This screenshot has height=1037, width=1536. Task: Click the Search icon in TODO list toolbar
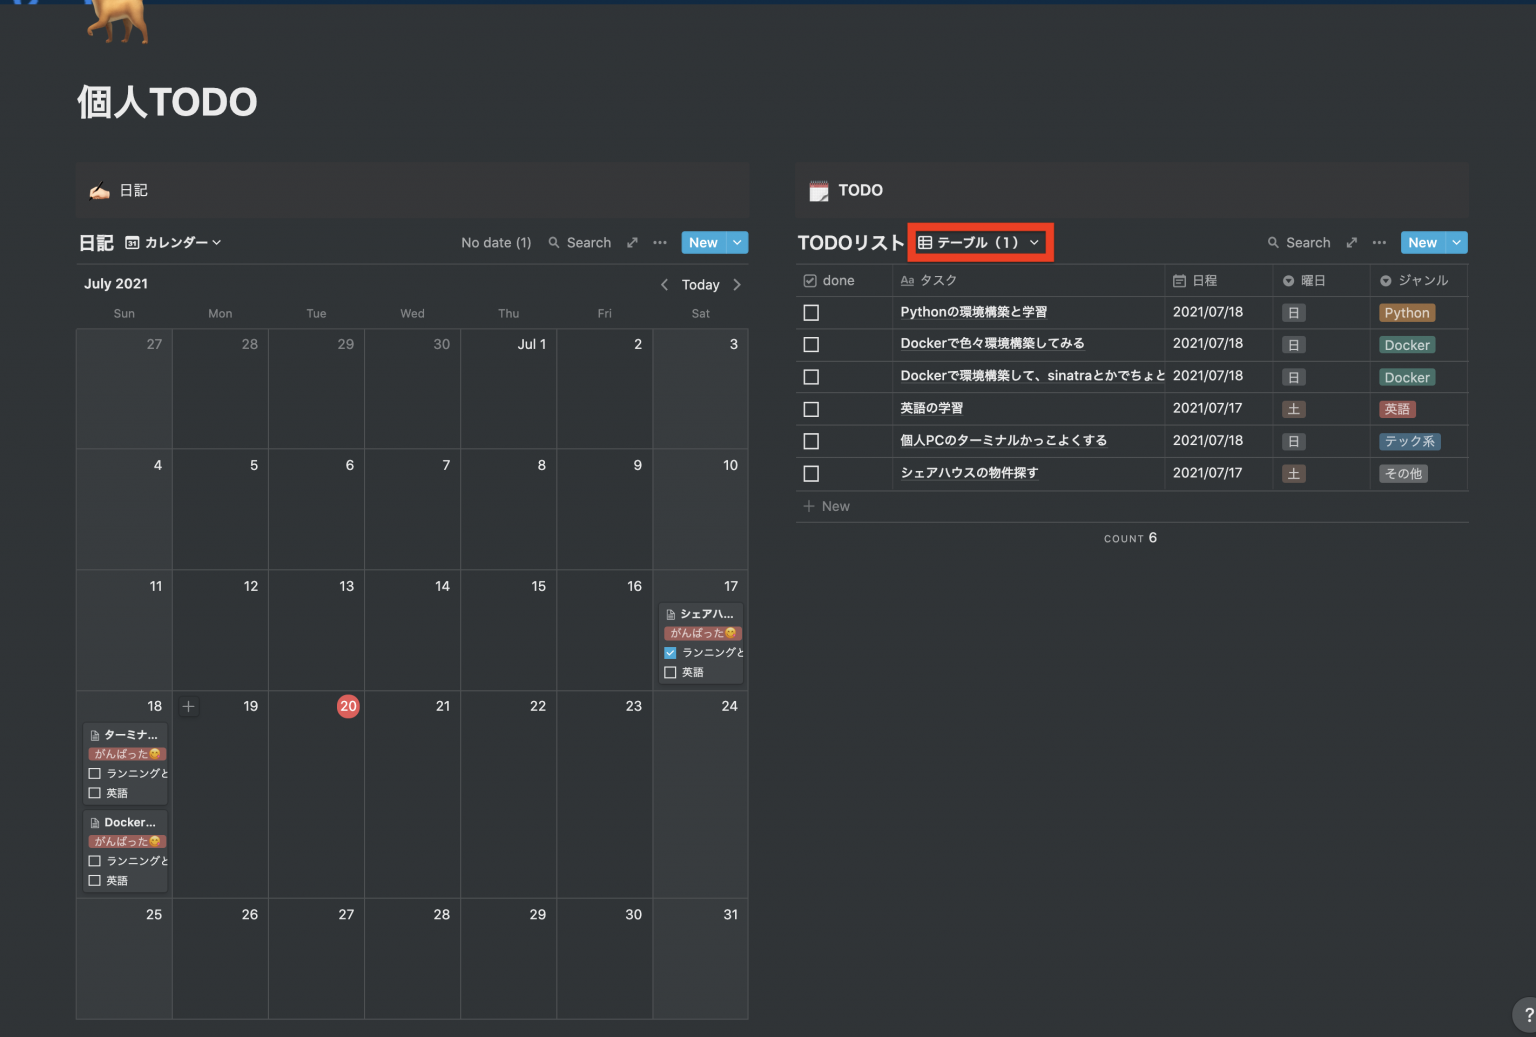pyautogui.click(x=1273, y=243)
